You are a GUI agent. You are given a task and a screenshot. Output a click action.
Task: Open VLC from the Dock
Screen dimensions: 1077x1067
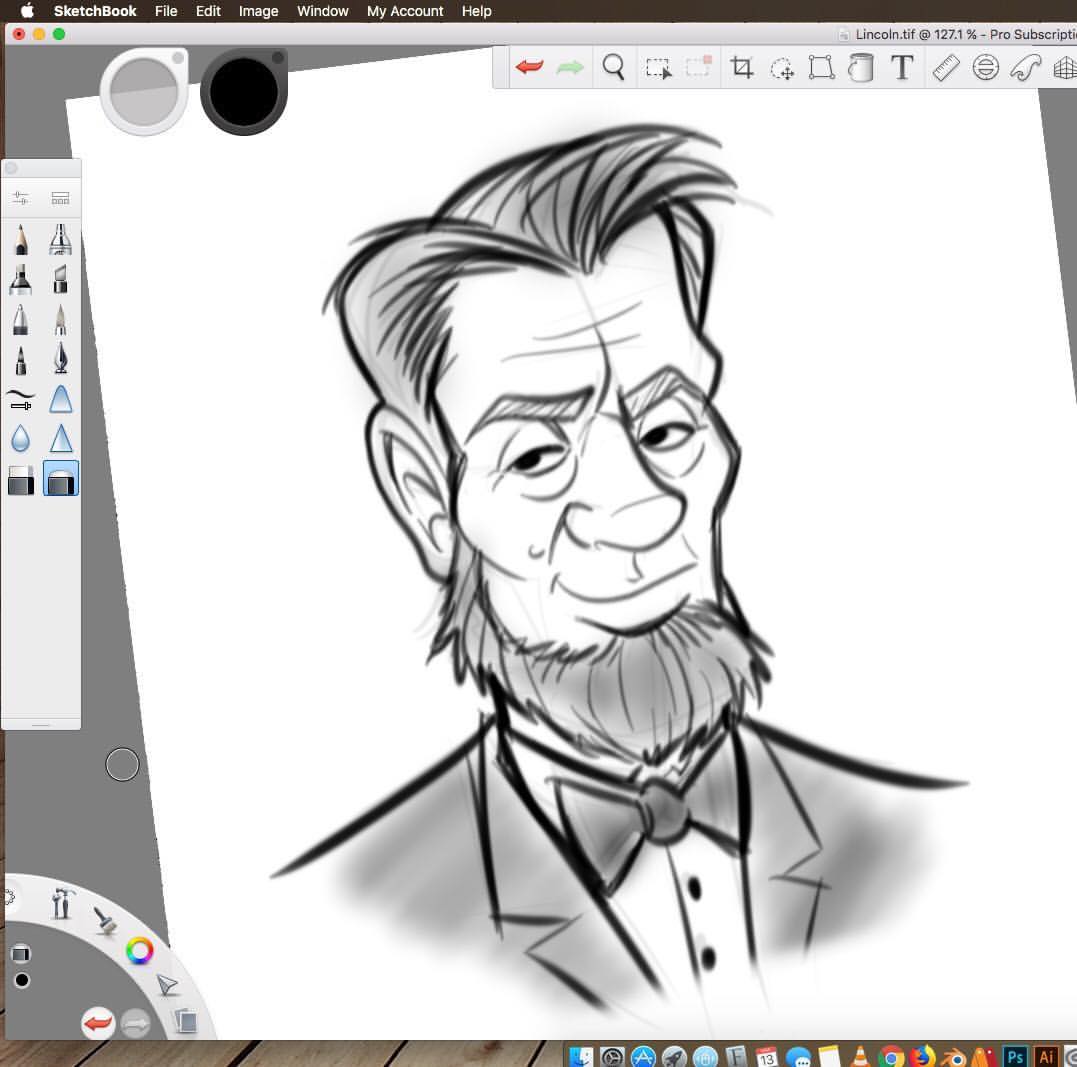(860, 1057)
